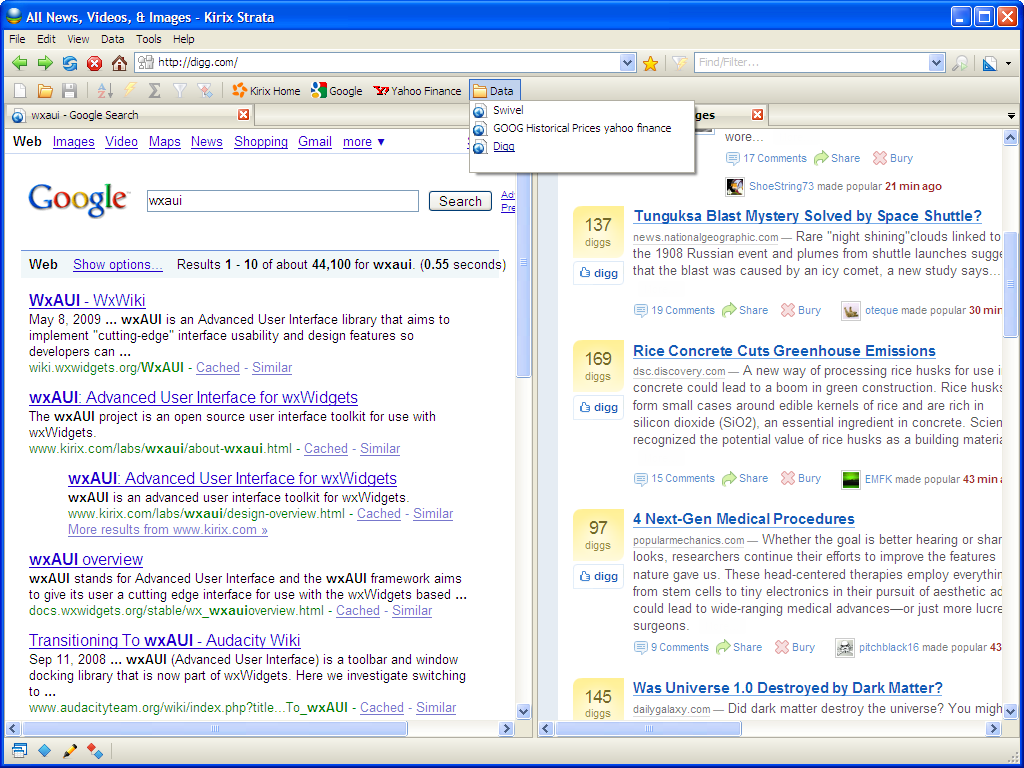Click ShoeString73's avatar thumbnail
The height and width of the screenshot is (768, 1024).
coord(735,187)
